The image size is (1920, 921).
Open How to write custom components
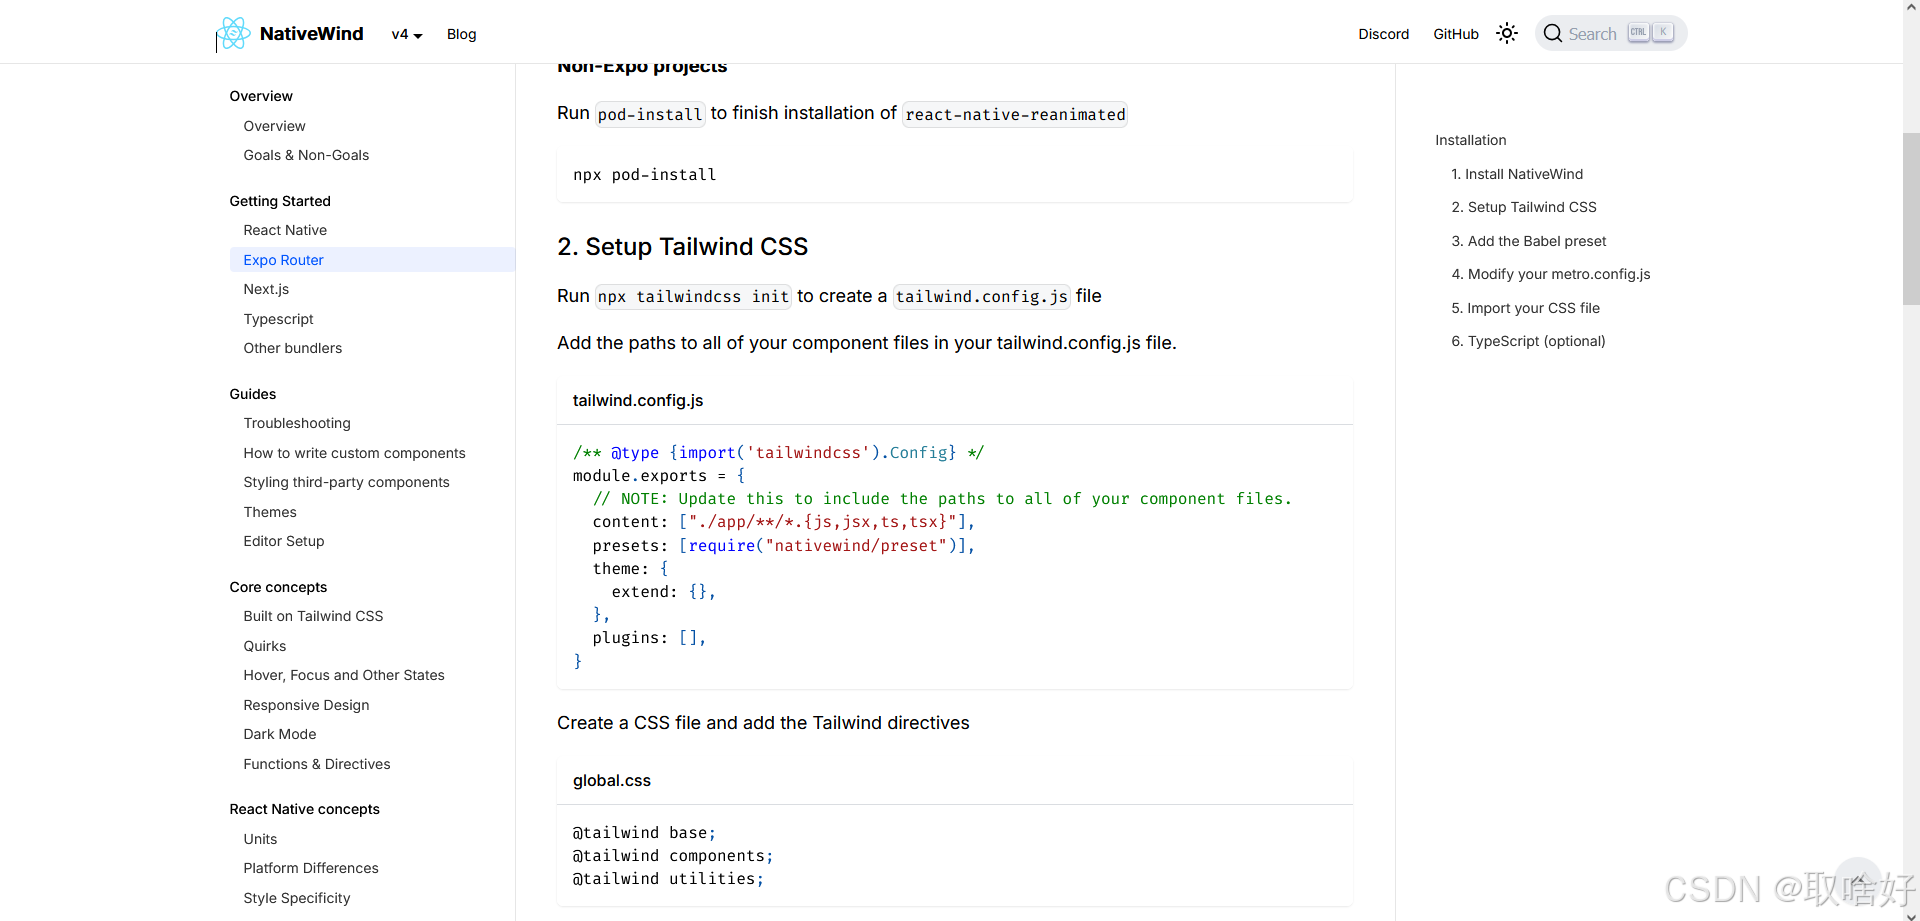[x=354, y=453]
